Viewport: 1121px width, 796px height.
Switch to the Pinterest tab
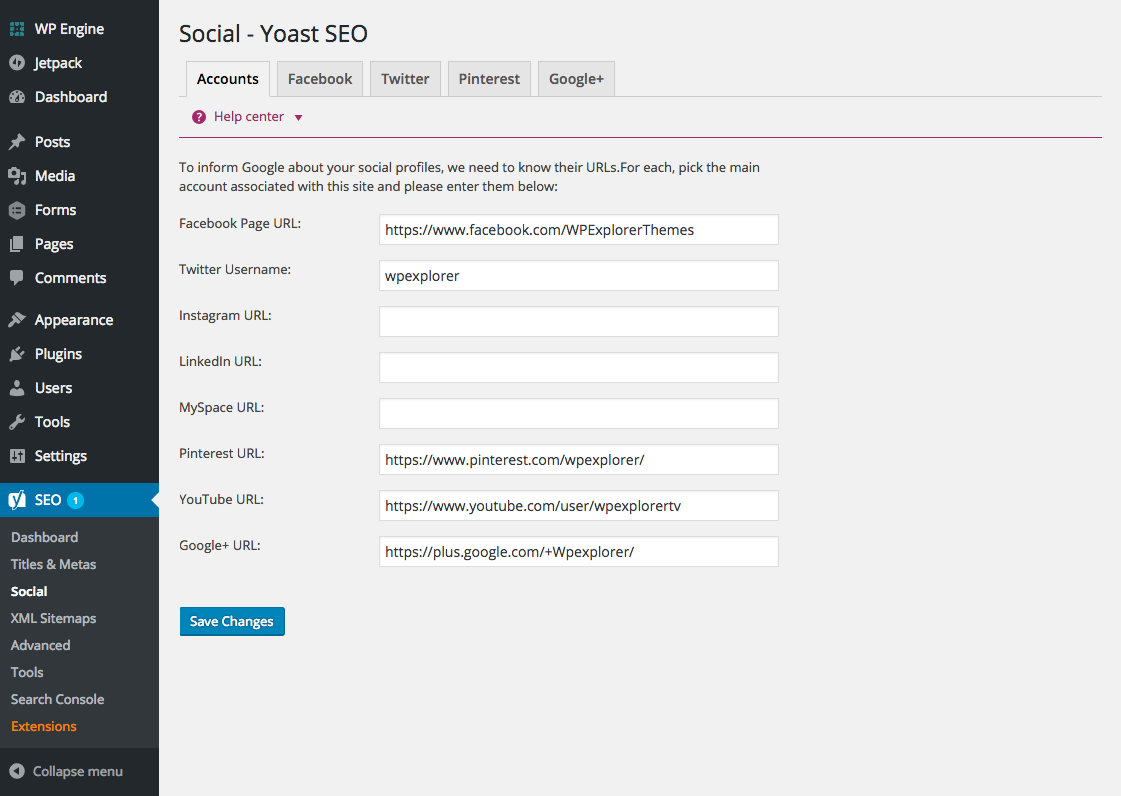490,79
